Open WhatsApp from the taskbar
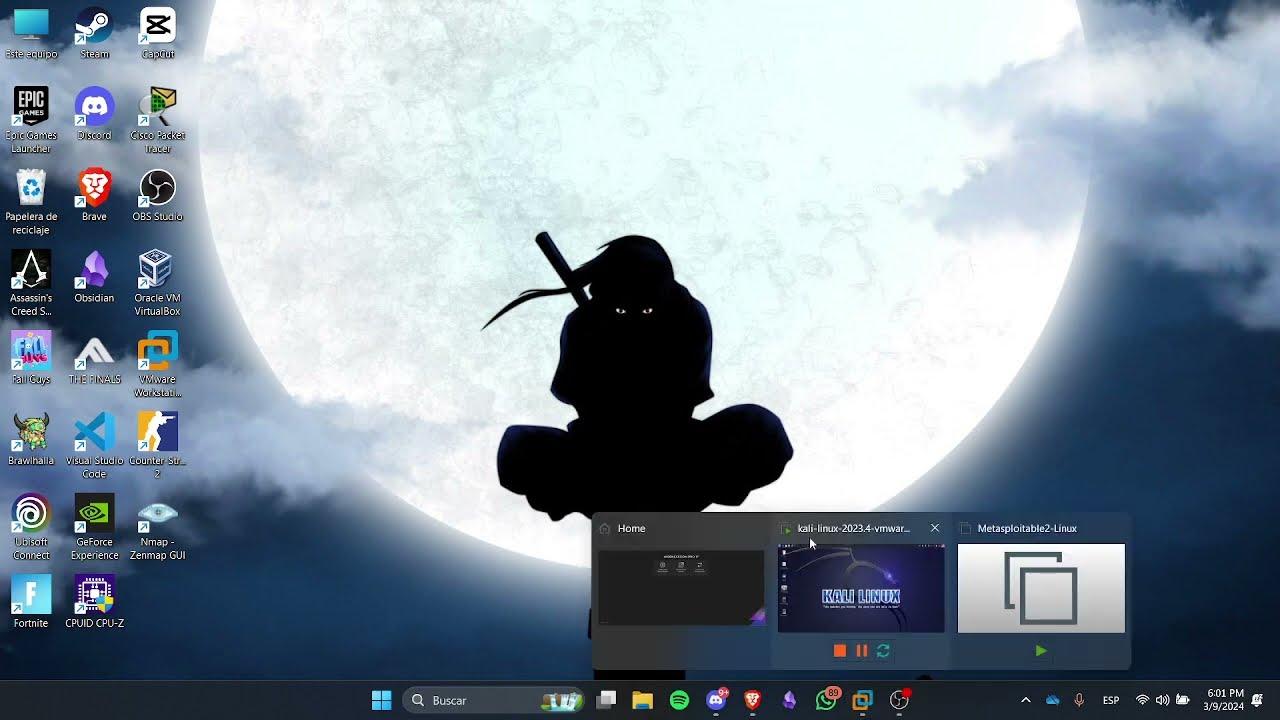The width and height of the screenshot is (1280, 720). (826, 700)
